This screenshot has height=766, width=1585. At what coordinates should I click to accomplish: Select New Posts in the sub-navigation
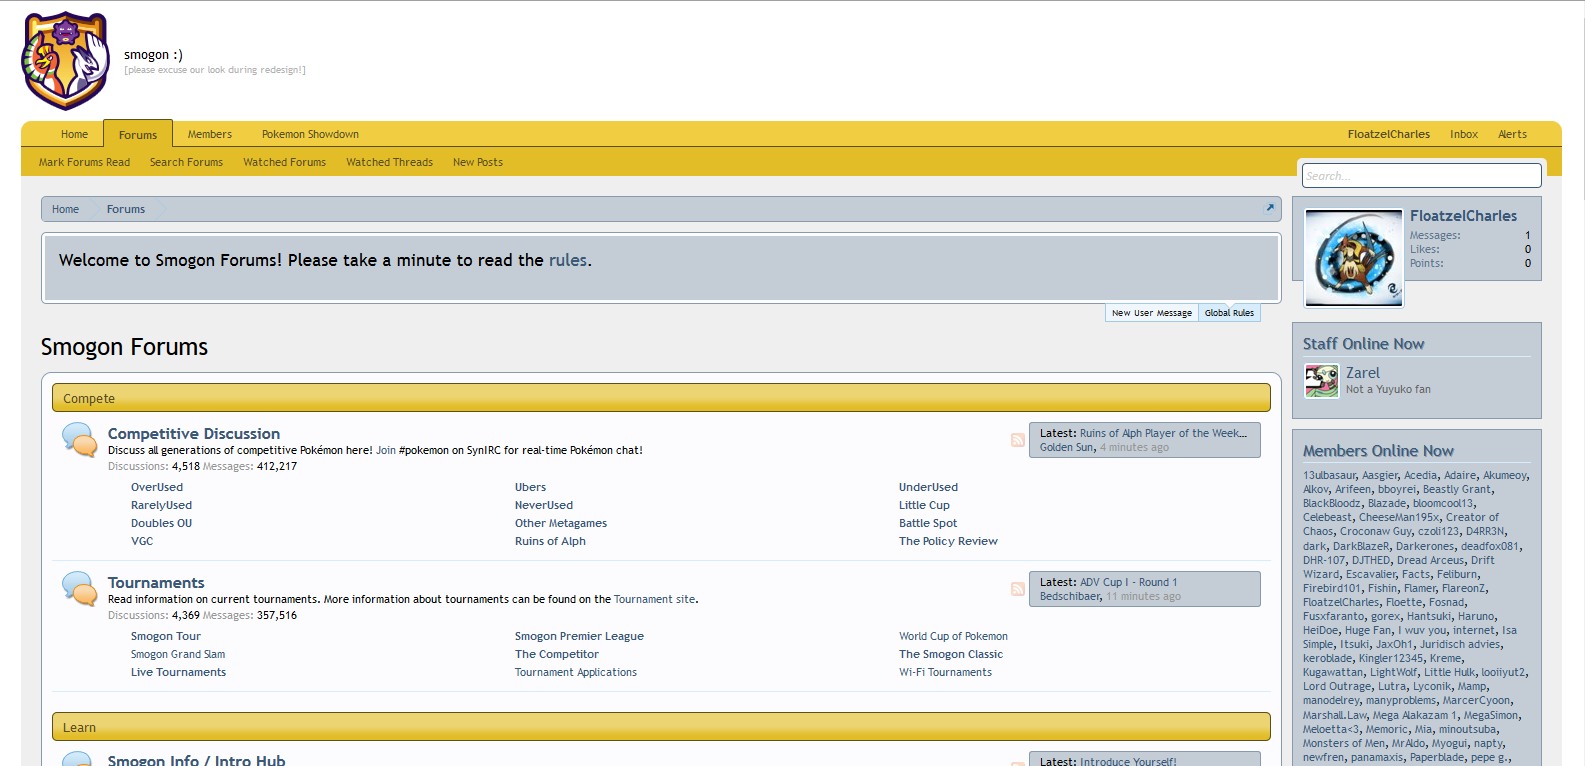click(477, 162)
